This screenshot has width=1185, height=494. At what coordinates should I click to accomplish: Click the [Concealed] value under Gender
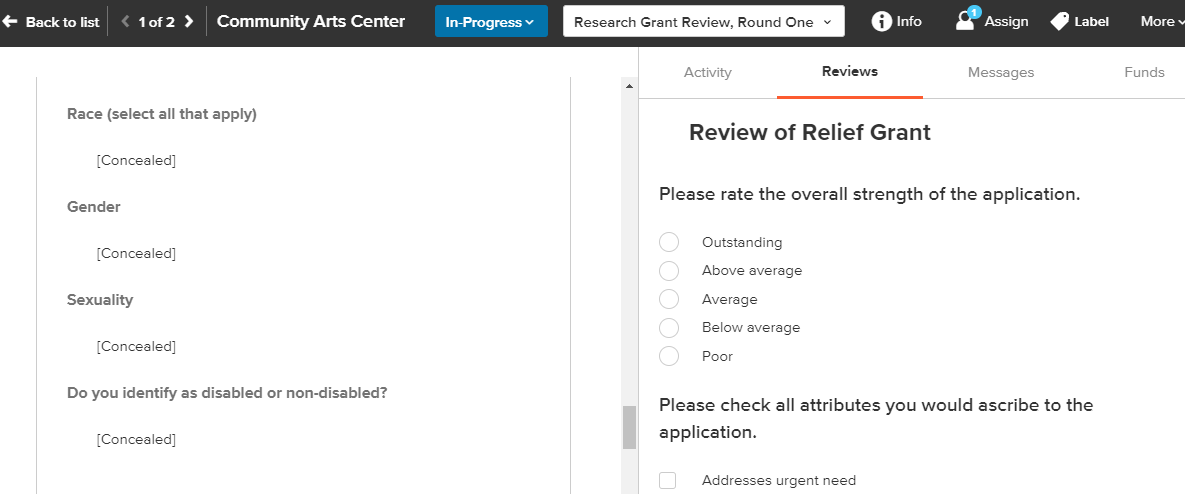click(136, 253)
